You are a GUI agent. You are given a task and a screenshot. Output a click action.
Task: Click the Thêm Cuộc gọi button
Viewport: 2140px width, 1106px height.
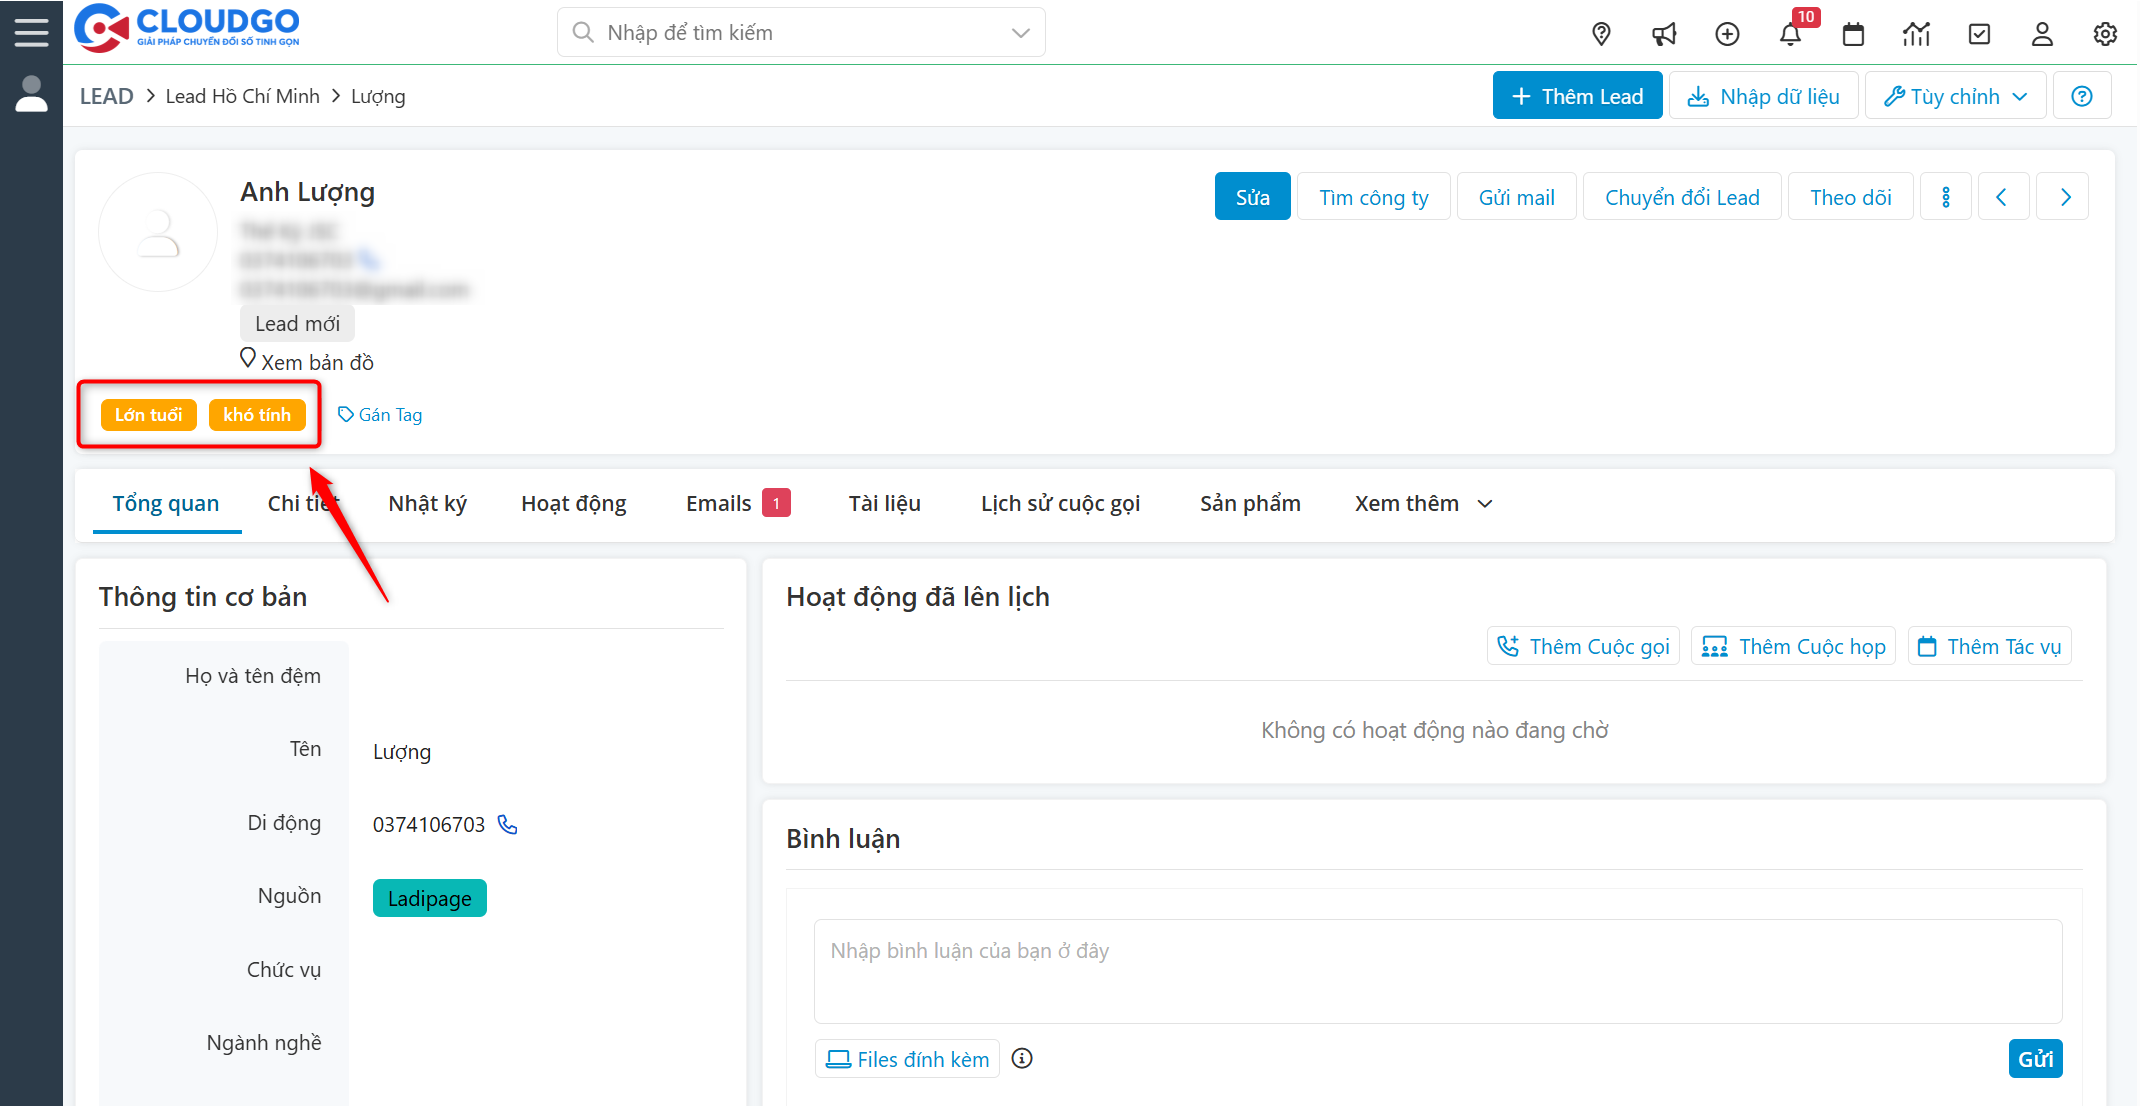[1583, 646]
